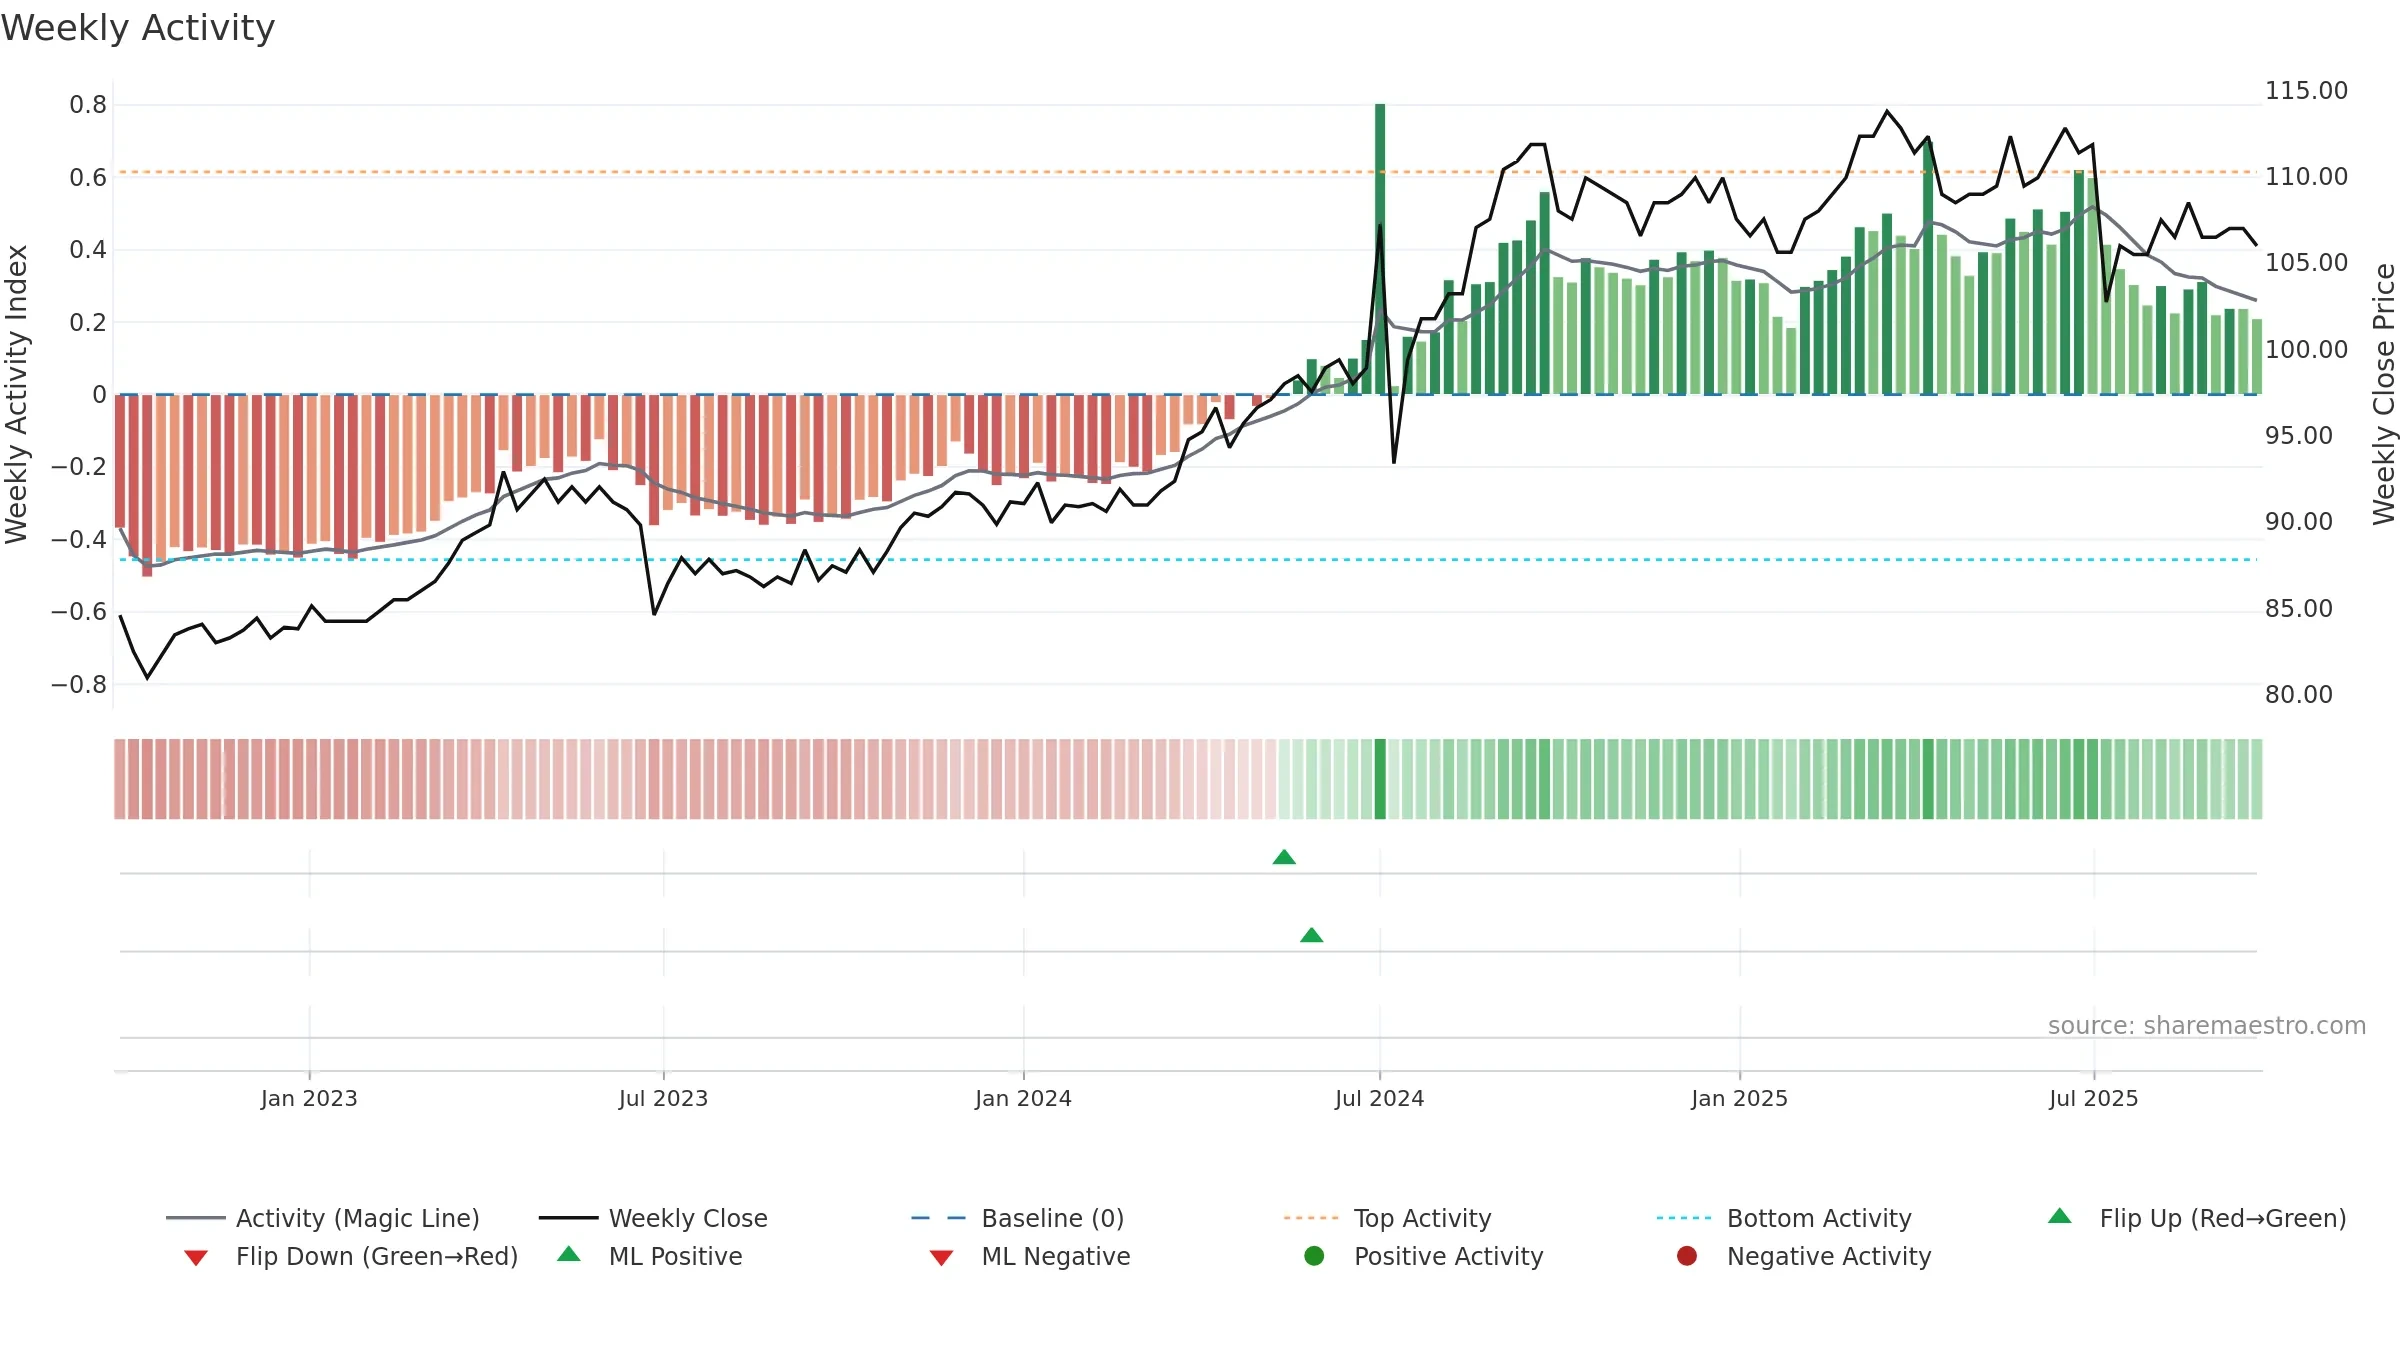2400x1350 pixels.
Task: Click the green ML Positive triangle in legend
Action: (x=569, y=1254)
